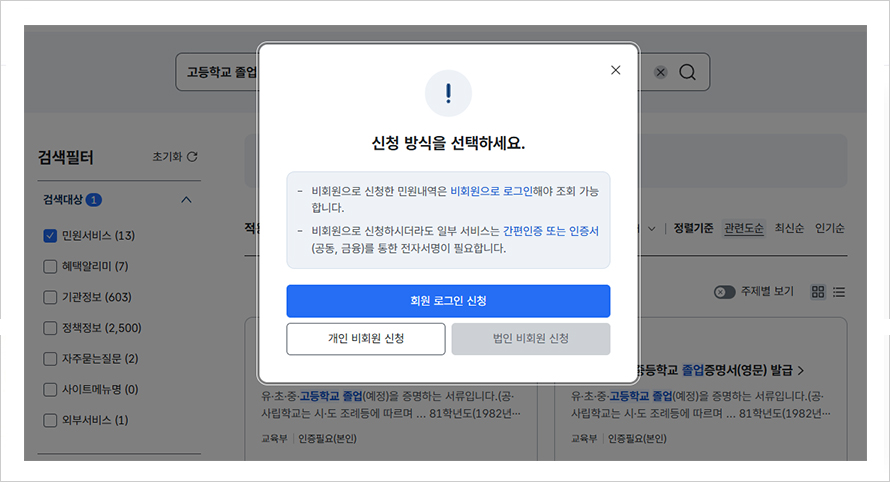This screenshot has width=890, height=491.
Task: Click the dialog title 신청 방식을 선택하세요.
Action: coord(448,143)
